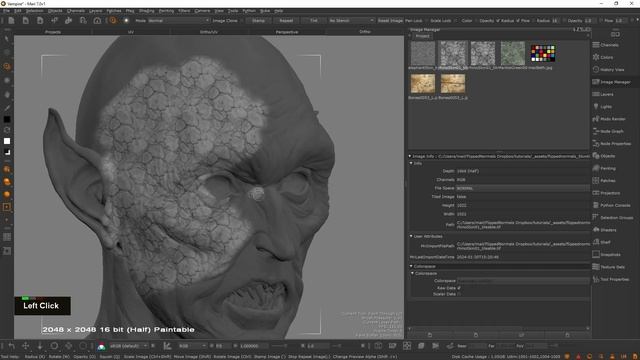This screenshot has height=360, width=640.
Task: Swap foreground and background colors icon
Action: (7, 130)
